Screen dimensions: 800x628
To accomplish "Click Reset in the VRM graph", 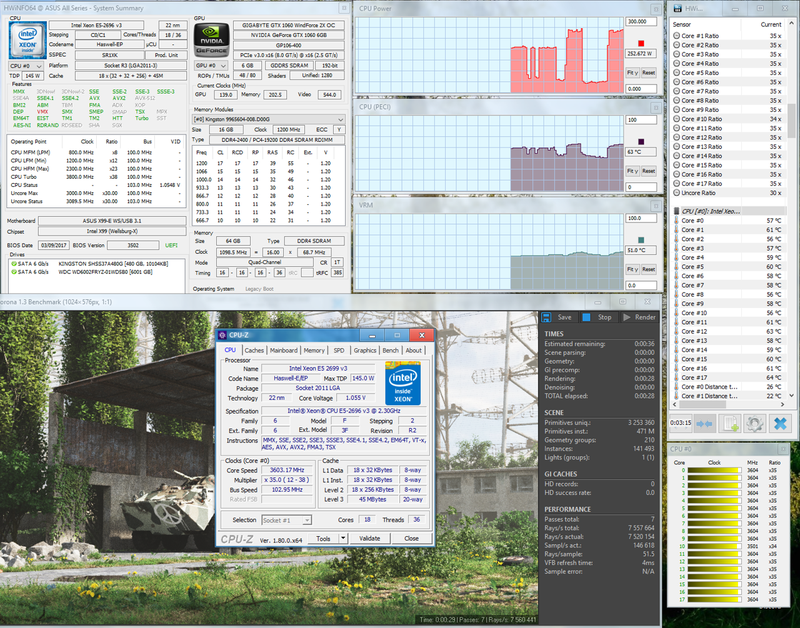I will (x=648, y=269).
